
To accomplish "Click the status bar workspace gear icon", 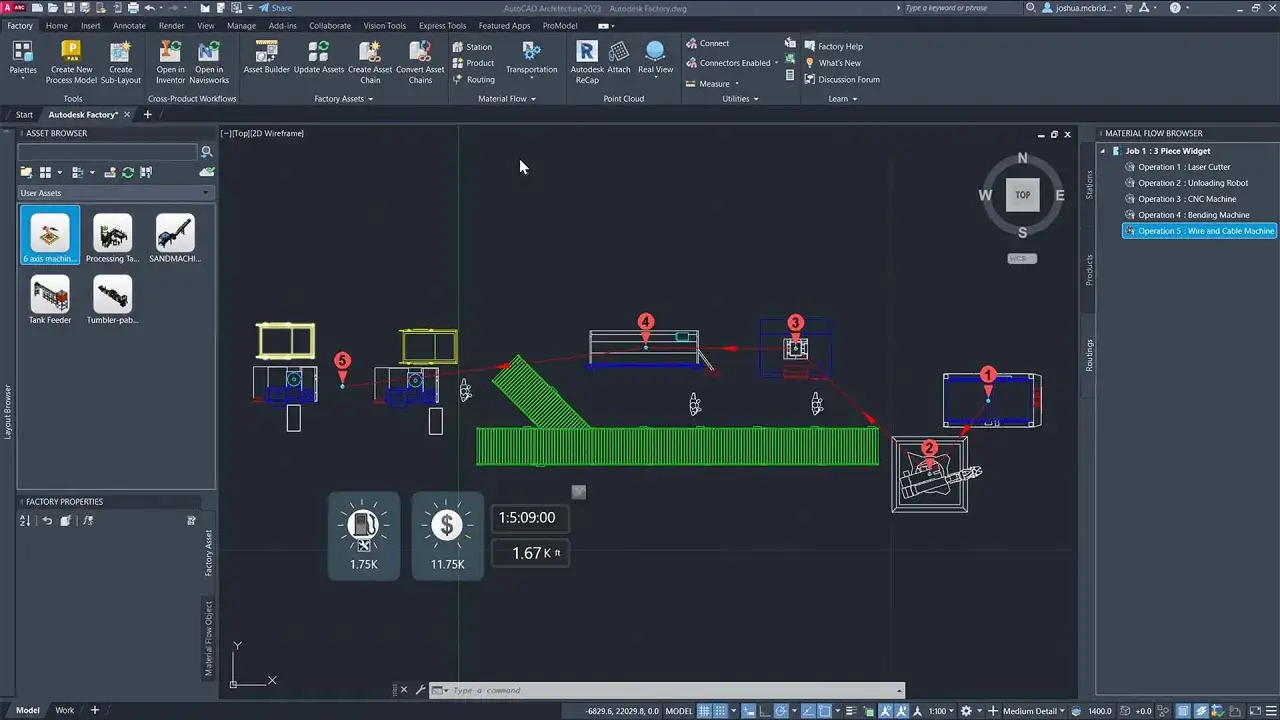I will click(x=966, y=711).
